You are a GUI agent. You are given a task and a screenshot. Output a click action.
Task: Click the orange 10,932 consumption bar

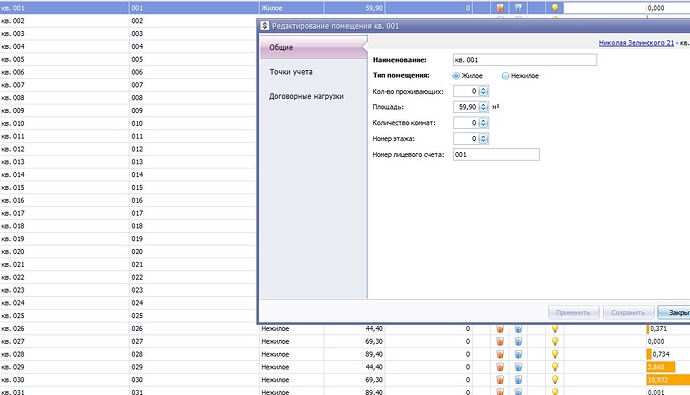tap(668, 380)
